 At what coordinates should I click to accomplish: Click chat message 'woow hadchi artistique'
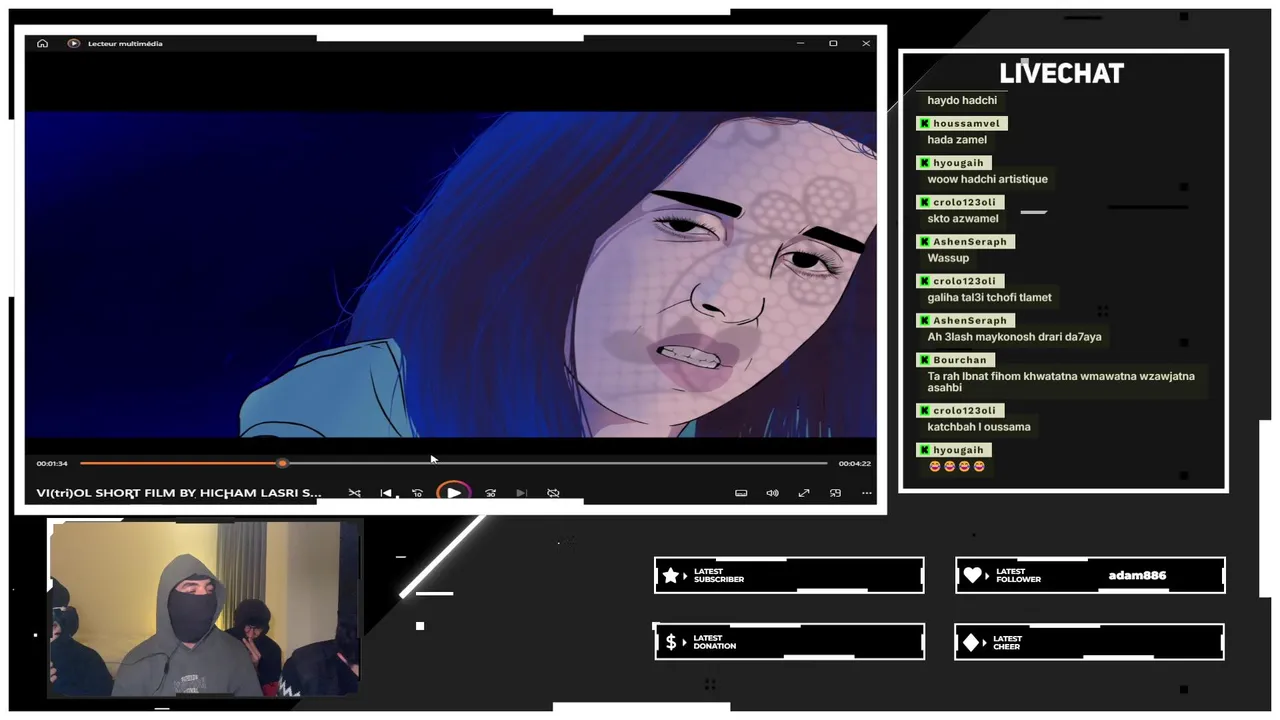click(987, 179)
